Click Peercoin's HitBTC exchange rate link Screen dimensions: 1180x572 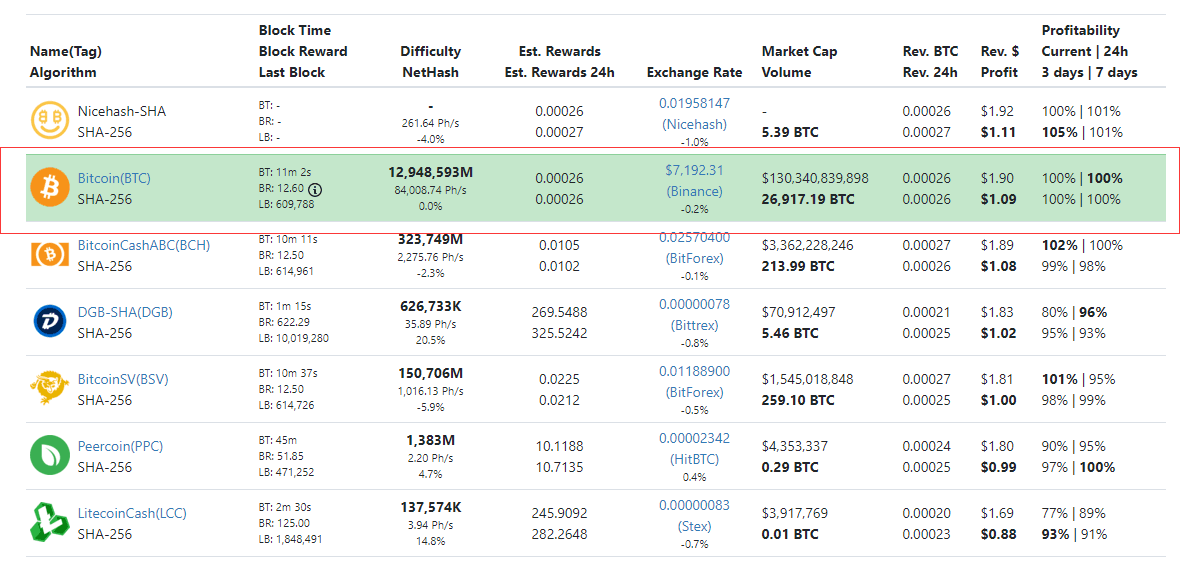click(694, 459)
